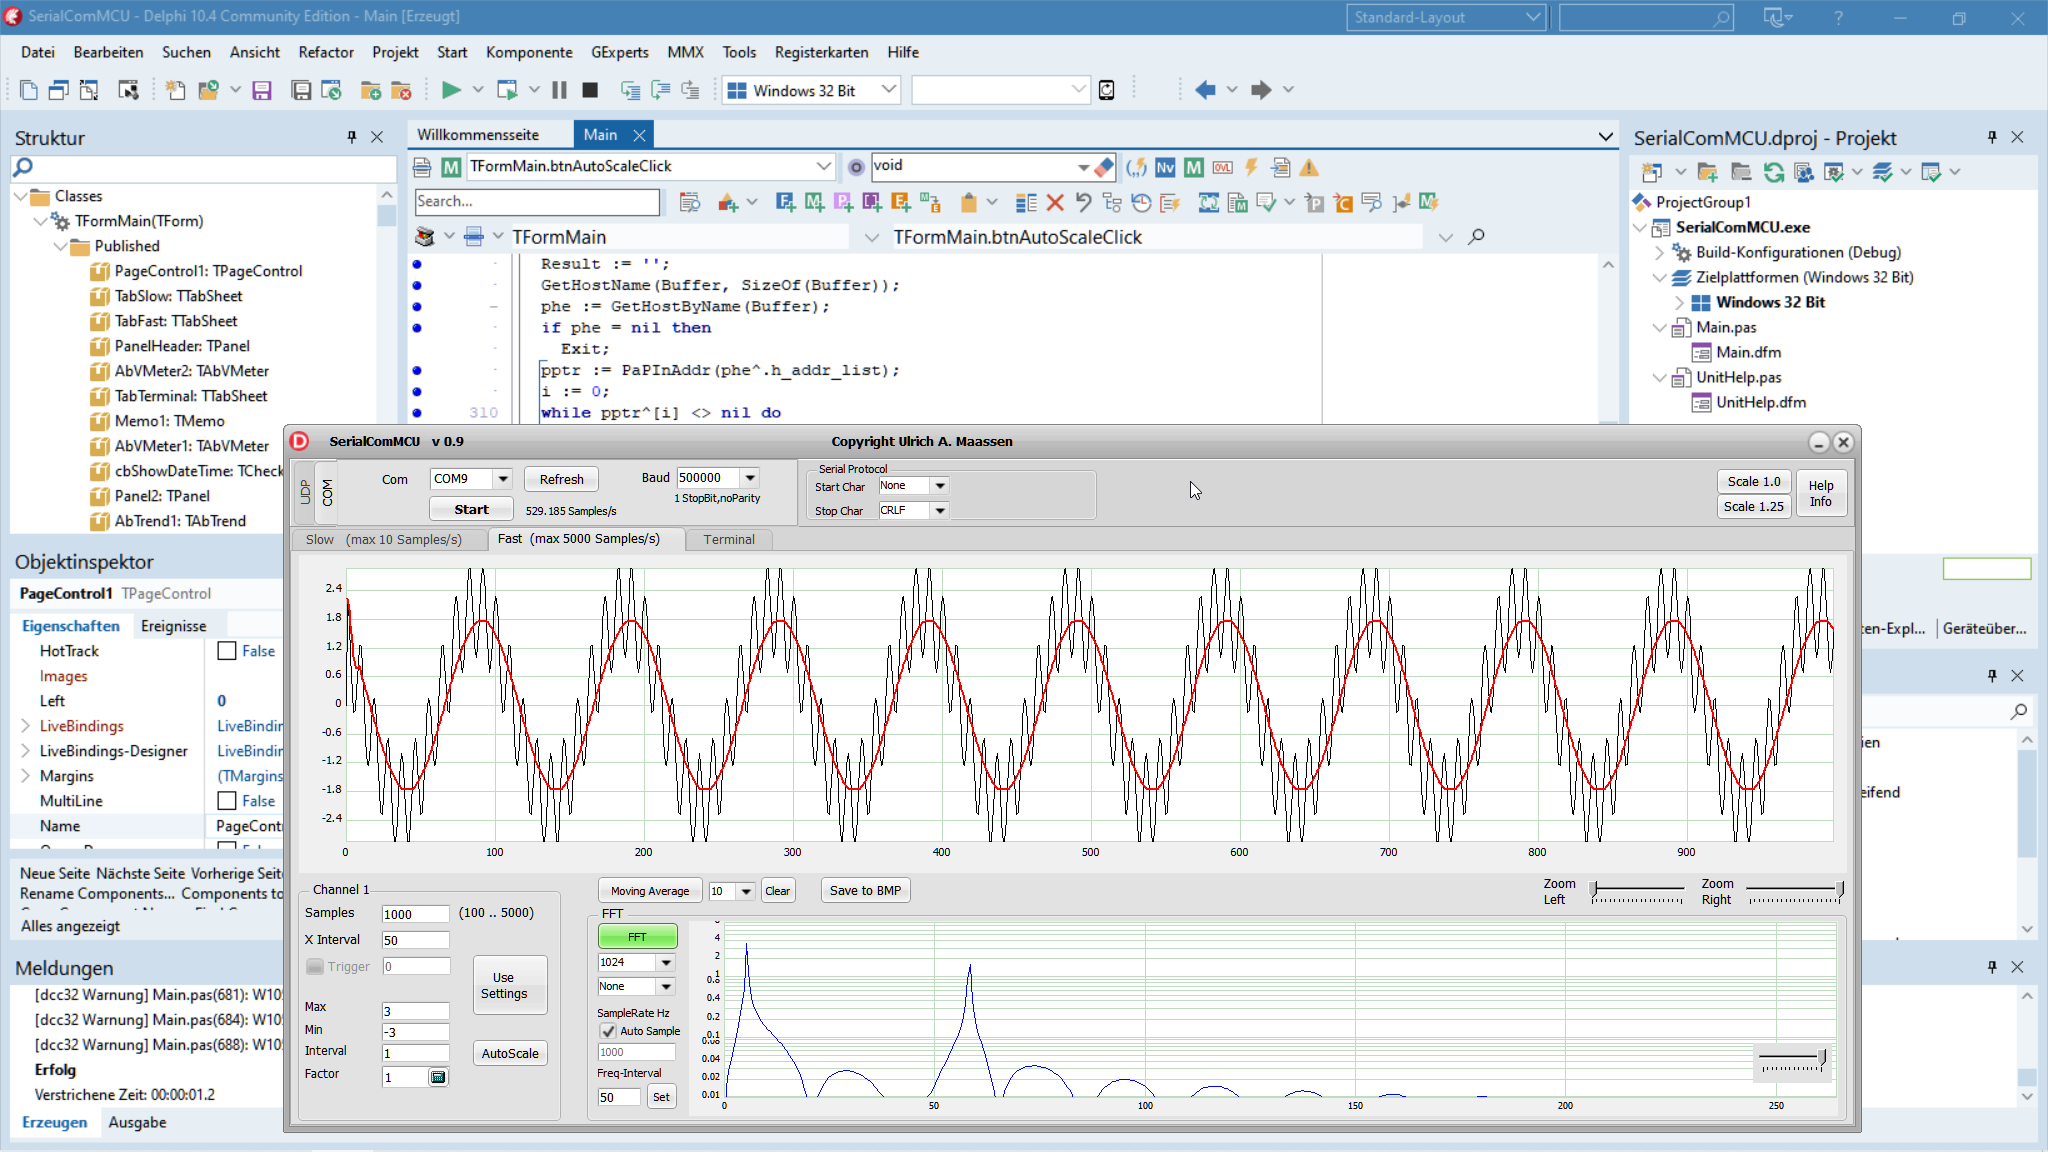Switch to the Terminal tab
The width and height of the screenshot is (2048, 1152).
(x=729, y=539)
